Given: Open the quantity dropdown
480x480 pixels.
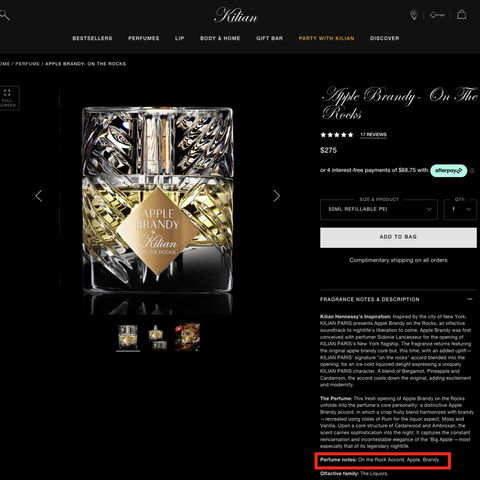Looking at the screenshot, I should tap(460, 209).
